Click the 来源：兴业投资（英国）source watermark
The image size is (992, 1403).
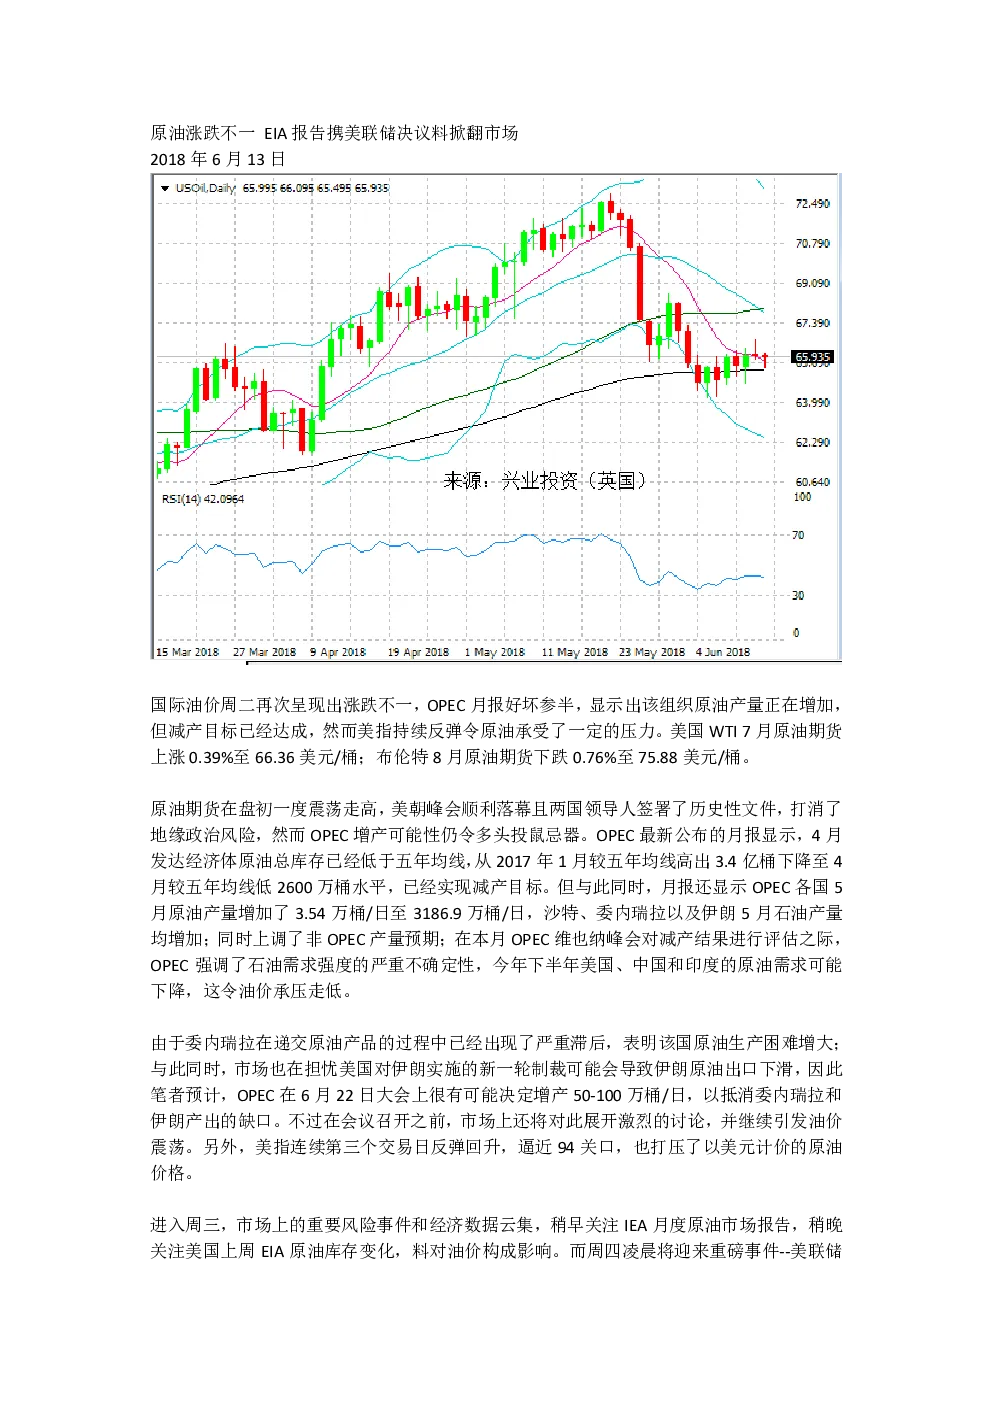545,481
